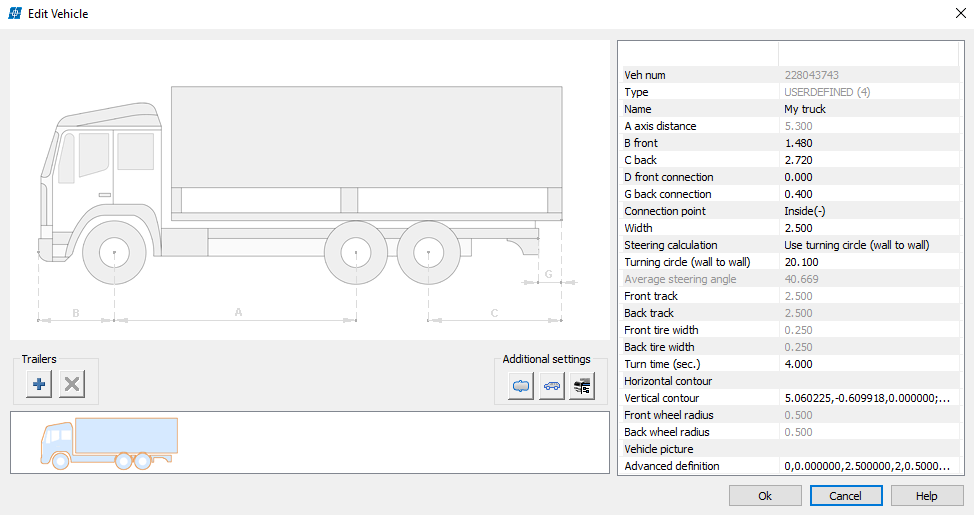Click the remove trailer X icon

tap(72, 384)
